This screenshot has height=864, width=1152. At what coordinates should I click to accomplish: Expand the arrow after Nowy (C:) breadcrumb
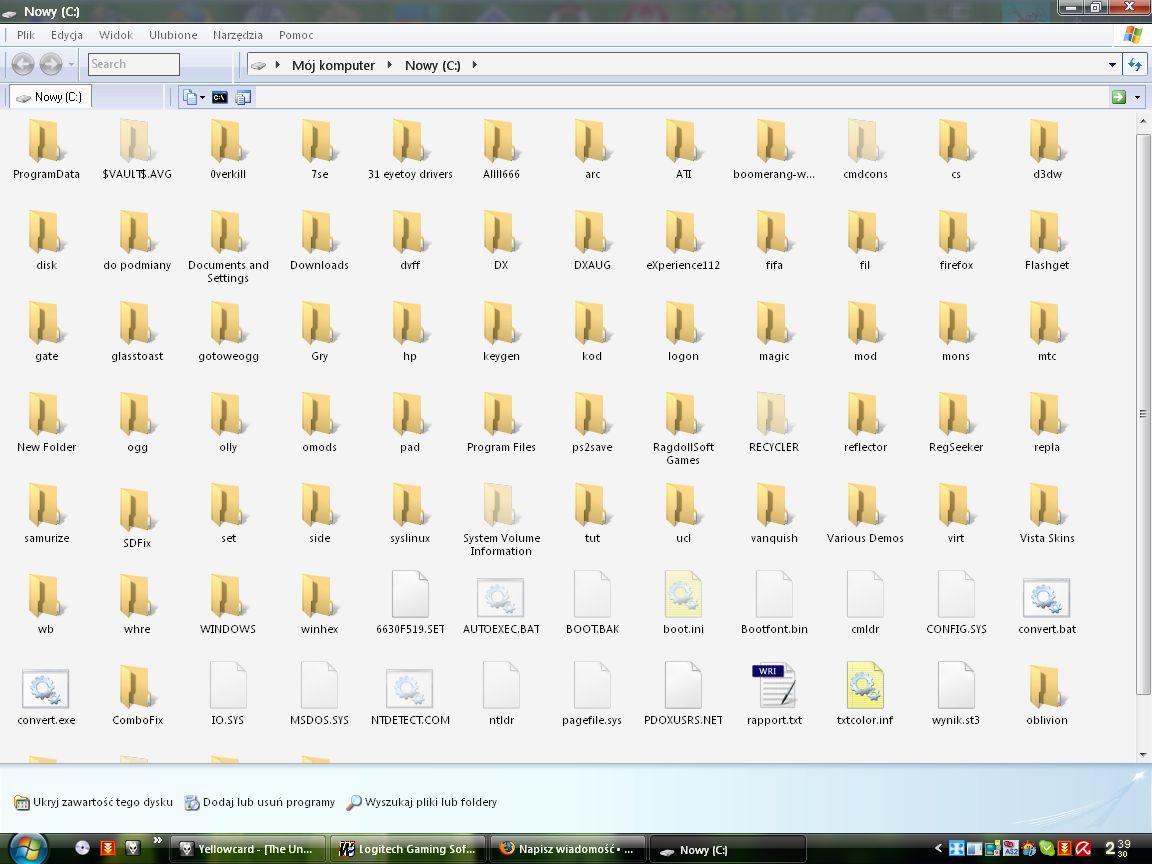[x=475, y=65]
